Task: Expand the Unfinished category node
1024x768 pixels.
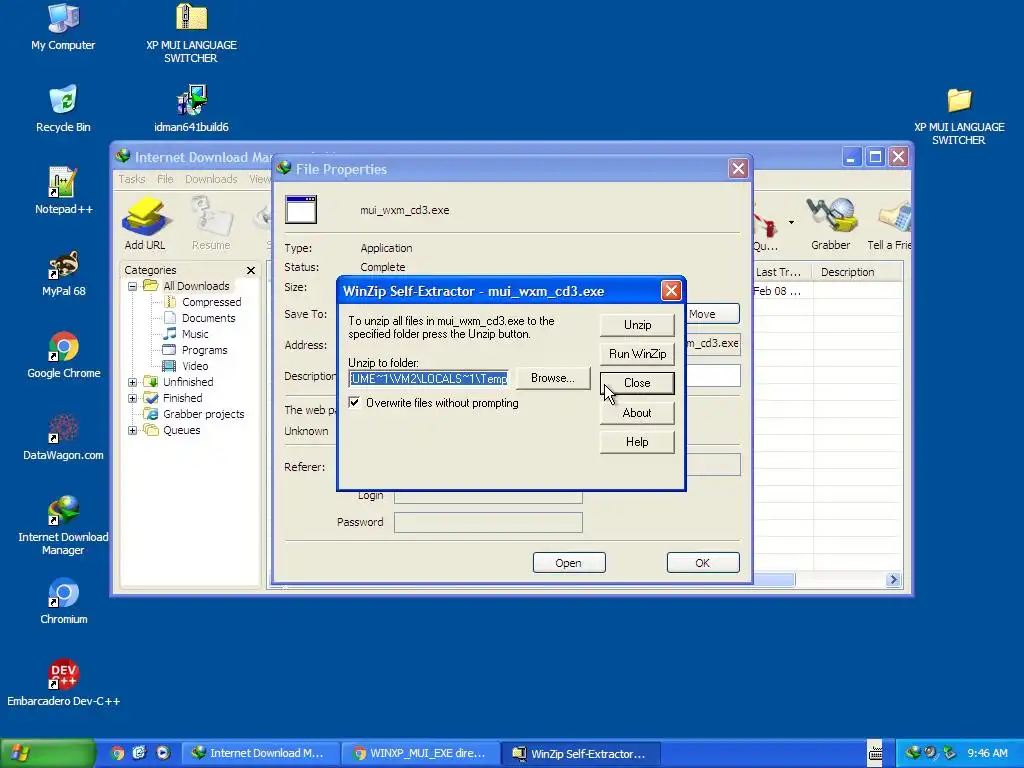Action: 133,382
